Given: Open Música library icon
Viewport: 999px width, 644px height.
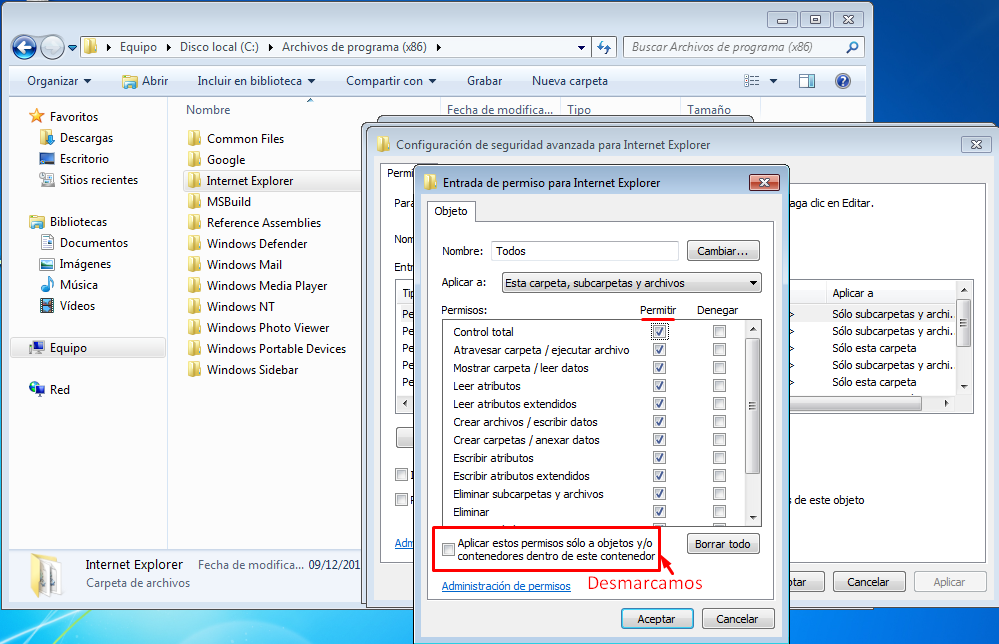Looking at the screenshot, I should coord(47,285).
